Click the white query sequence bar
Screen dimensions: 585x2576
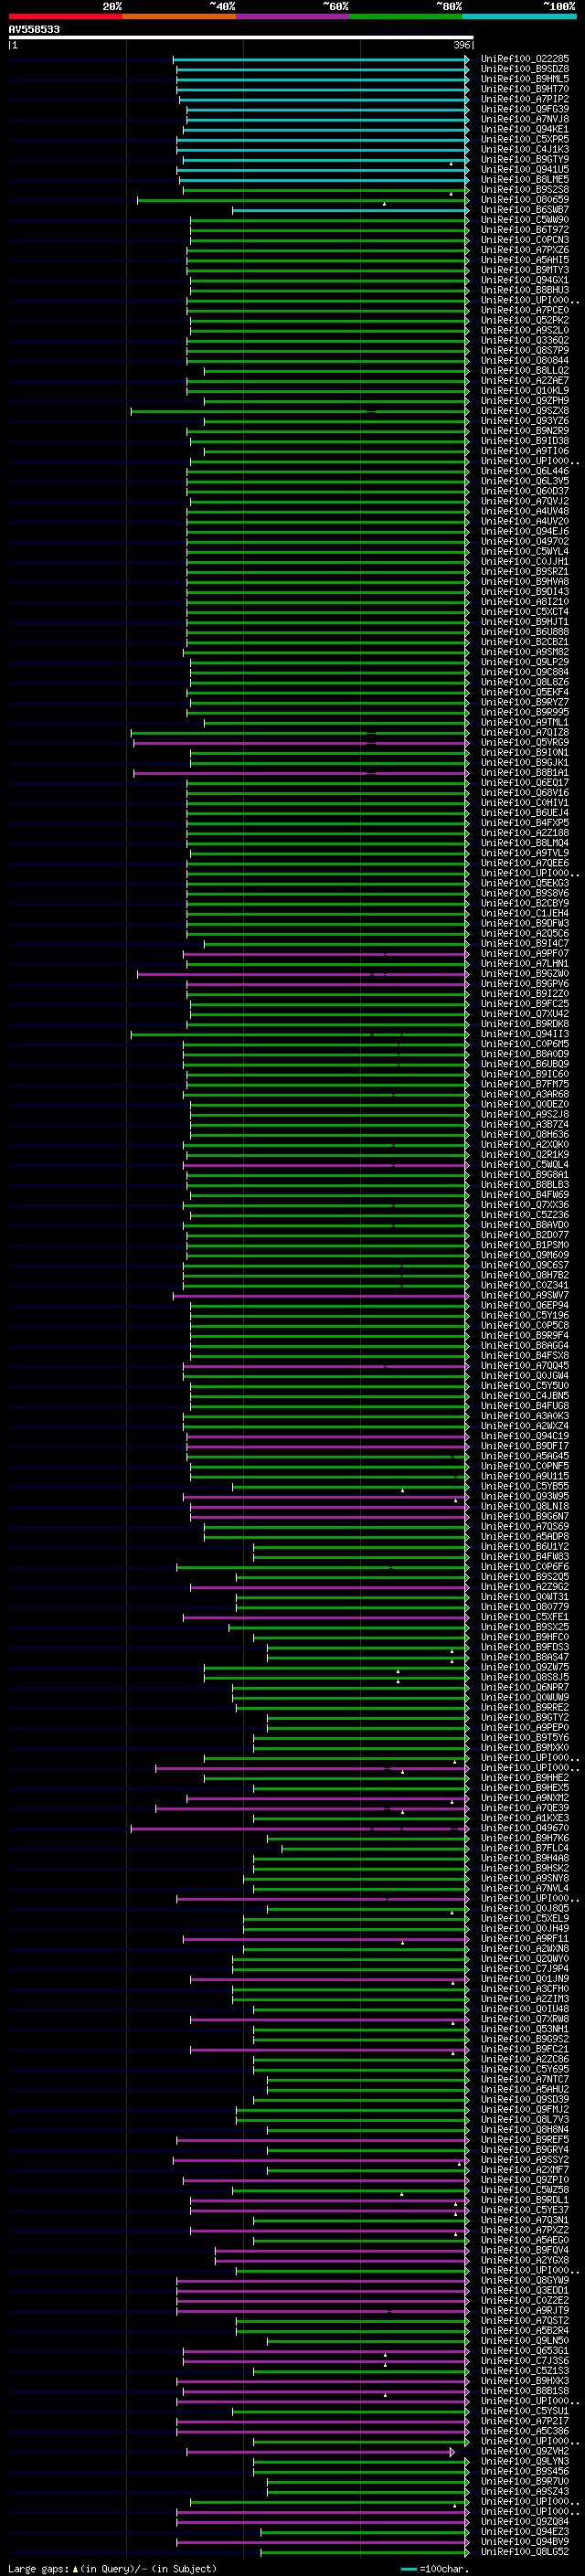241,38
